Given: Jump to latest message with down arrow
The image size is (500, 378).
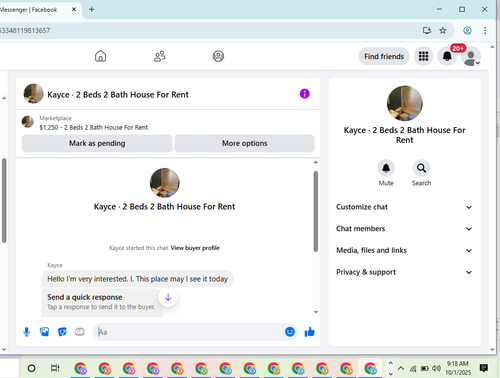Looking at the screenshot, I should [168, 297].
